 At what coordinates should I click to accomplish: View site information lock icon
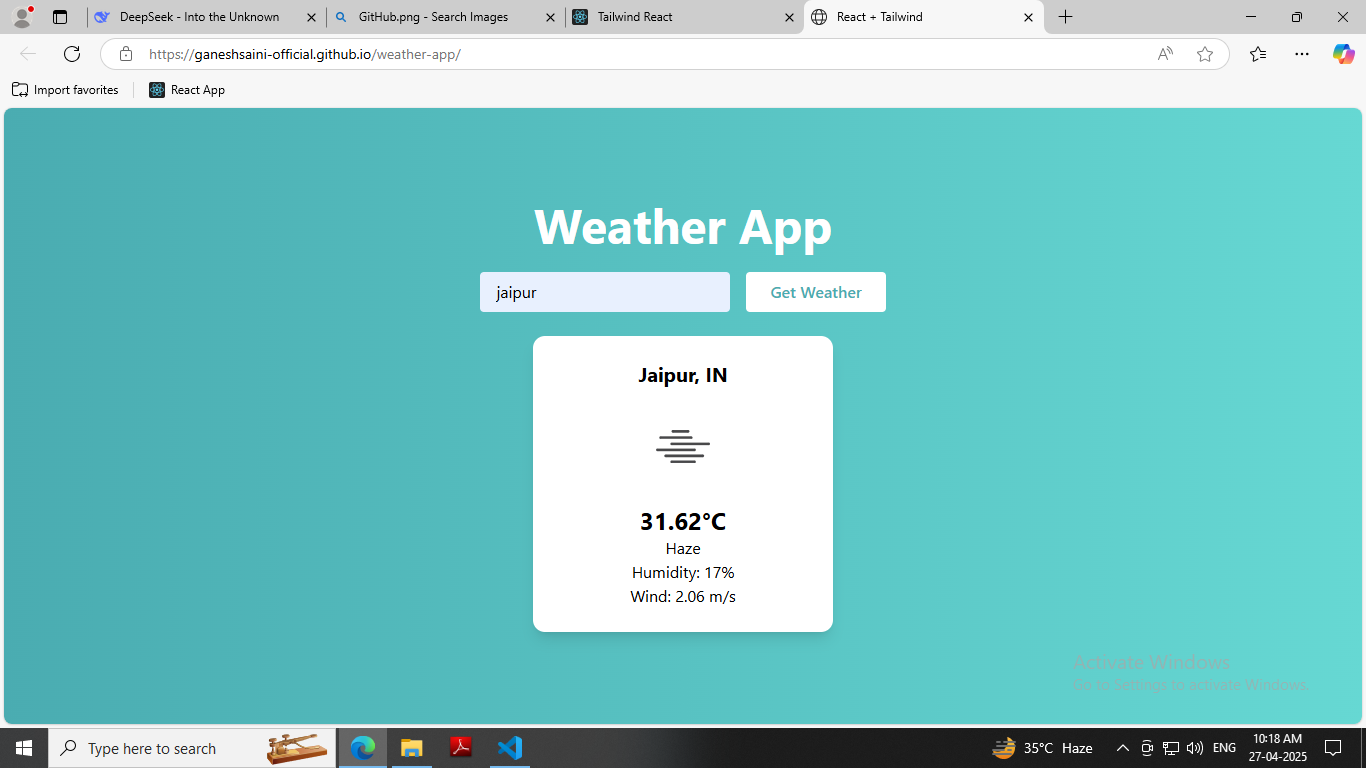[x=126, y=54]
